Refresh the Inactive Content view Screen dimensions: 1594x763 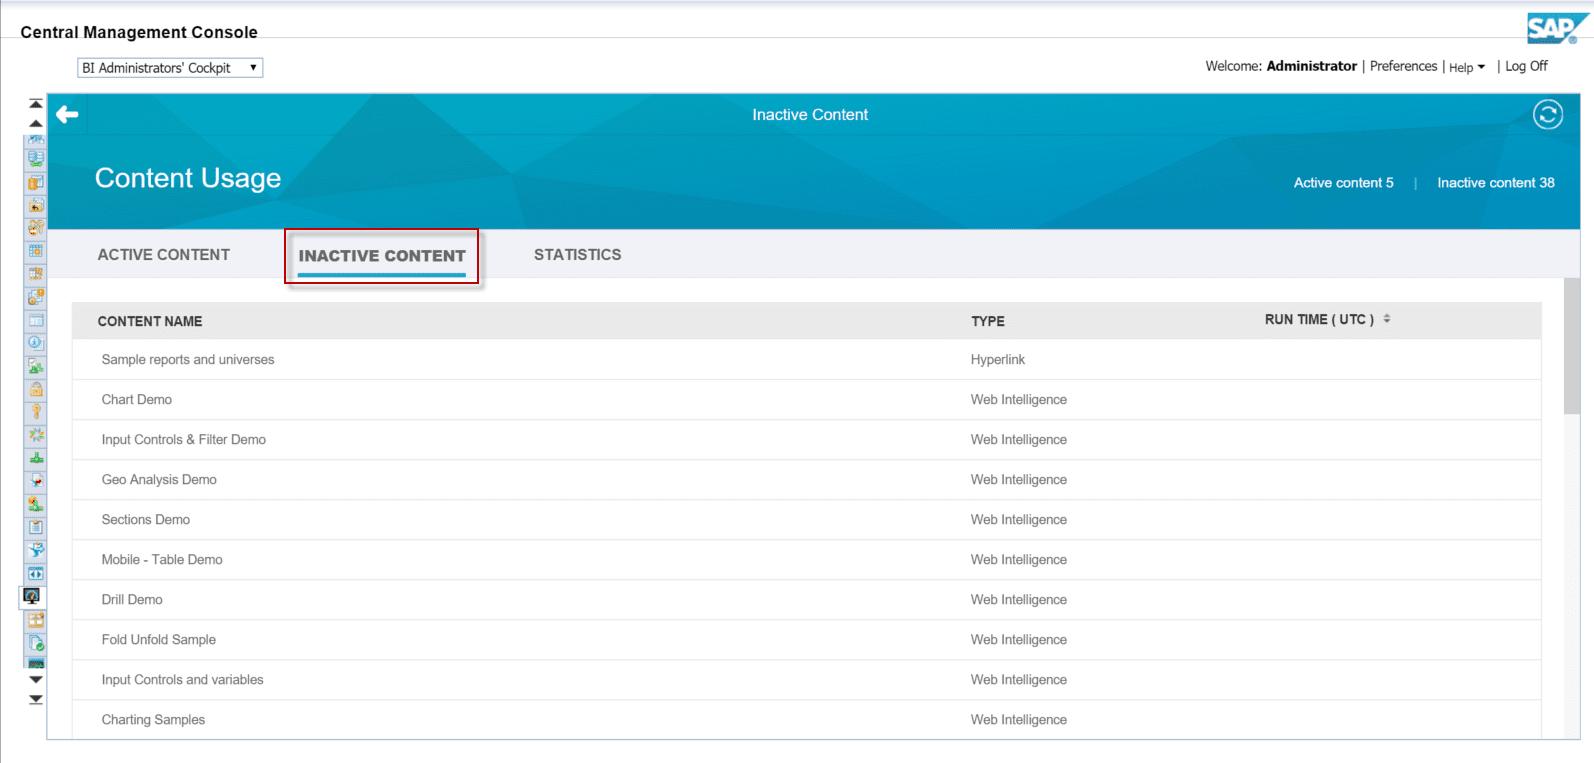[x=1548, y=115]
